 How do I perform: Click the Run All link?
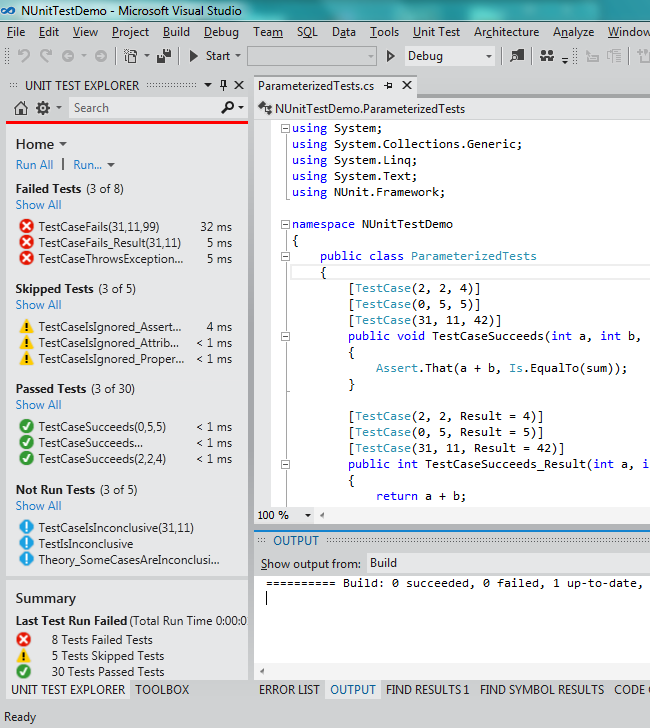[x=34, y=165]
